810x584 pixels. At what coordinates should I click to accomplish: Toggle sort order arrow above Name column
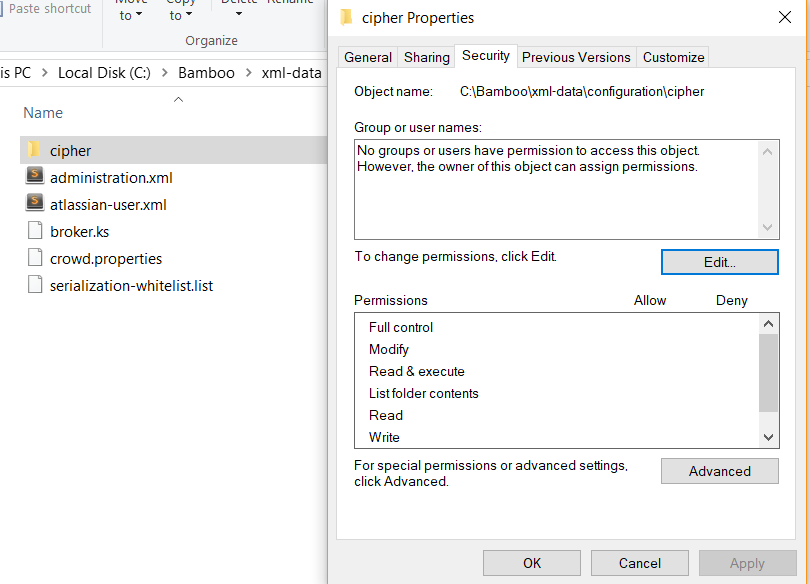[178, 99]
